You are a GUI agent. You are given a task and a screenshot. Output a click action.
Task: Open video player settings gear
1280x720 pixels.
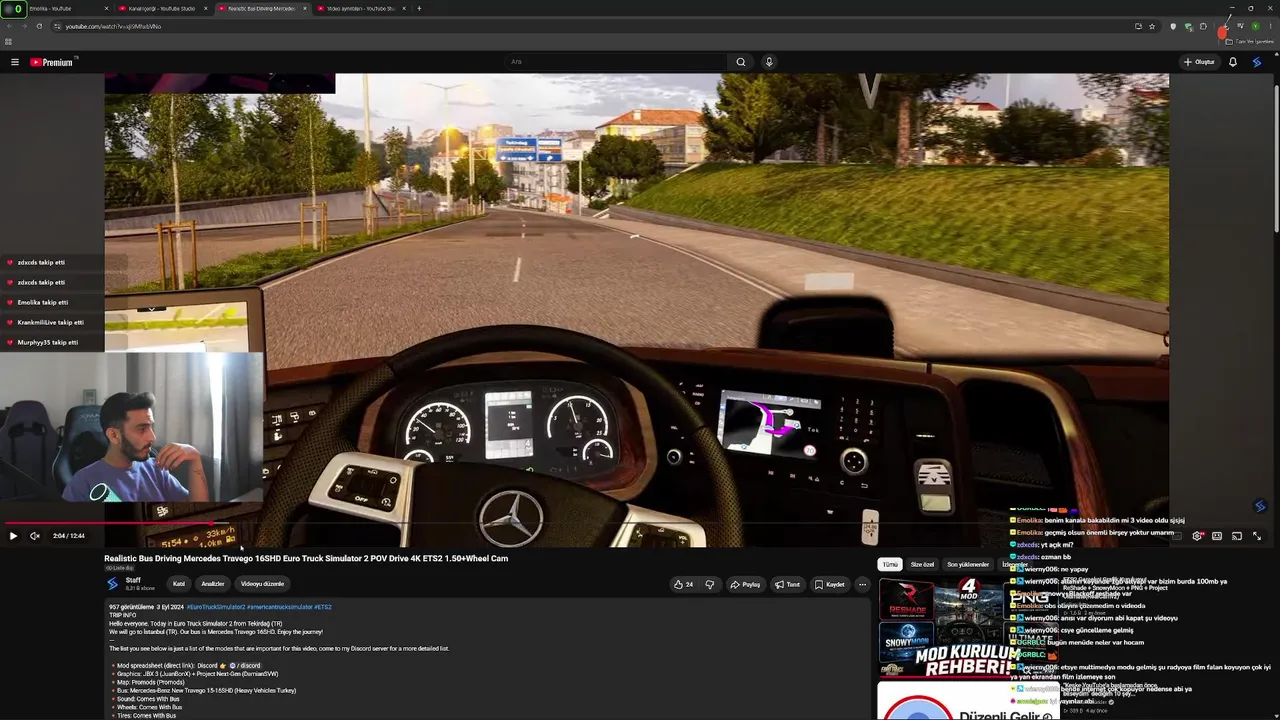coord(1197,536)
